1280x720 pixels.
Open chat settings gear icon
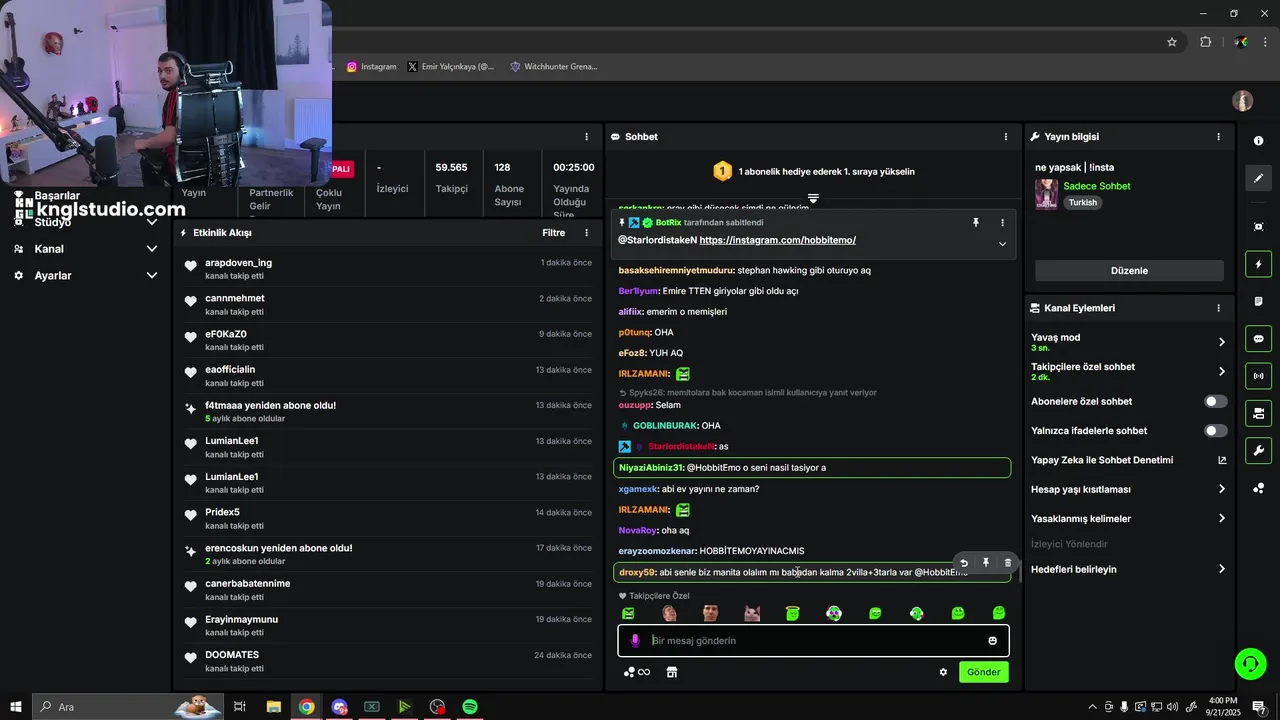[x=943, y=672]
